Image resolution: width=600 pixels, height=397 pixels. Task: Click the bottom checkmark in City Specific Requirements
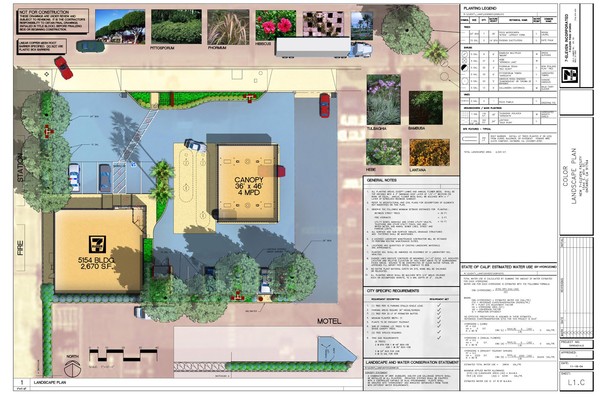[439, 338]
